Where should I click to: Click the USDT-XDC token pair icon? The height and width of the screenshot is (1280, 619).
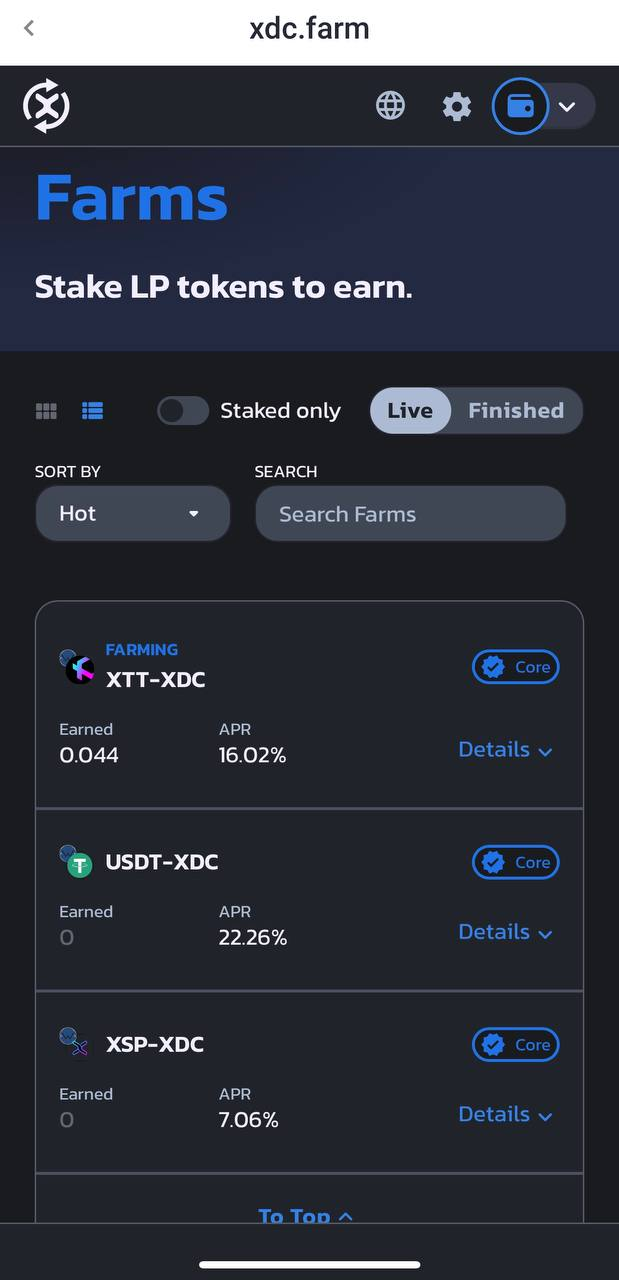[77, 862]
